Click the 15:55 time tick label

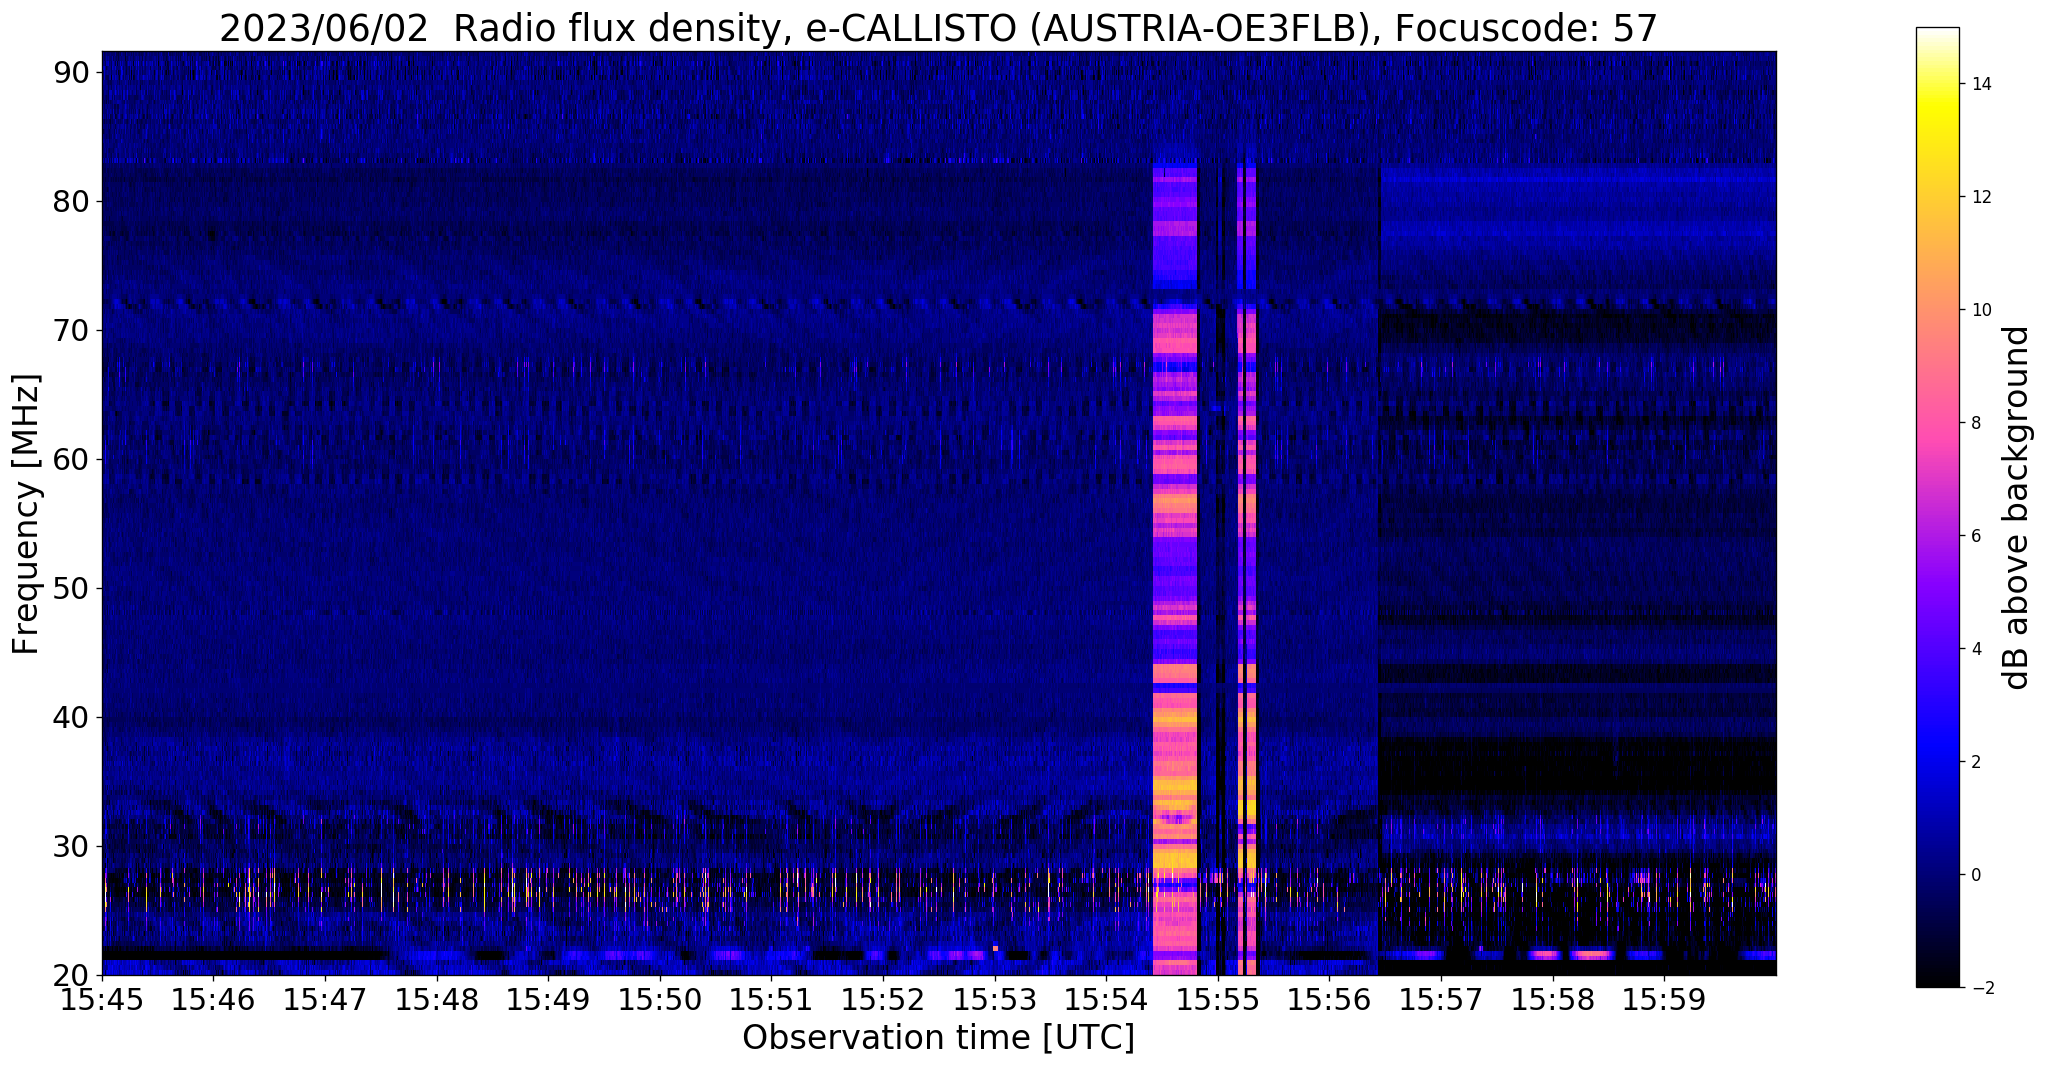coord(1218,998)
